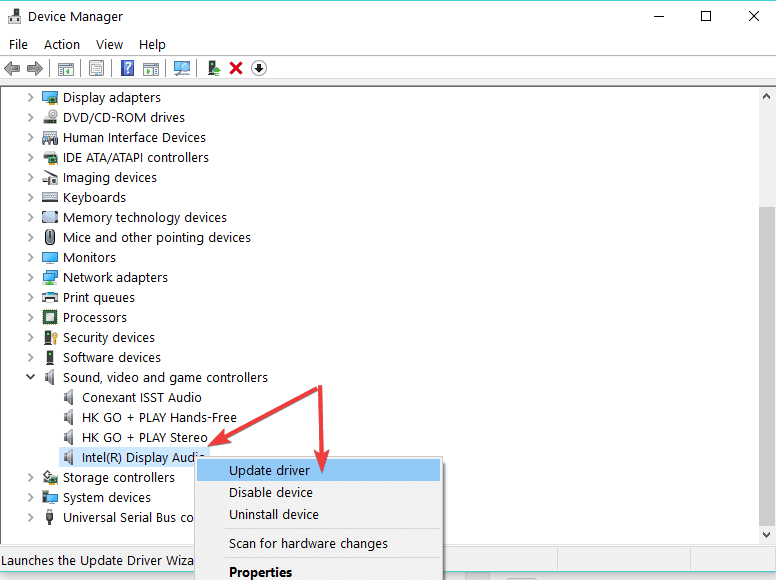This screenshot has width=776, height=580.
Task: Select the Software devices category
Action: point(112,357)
